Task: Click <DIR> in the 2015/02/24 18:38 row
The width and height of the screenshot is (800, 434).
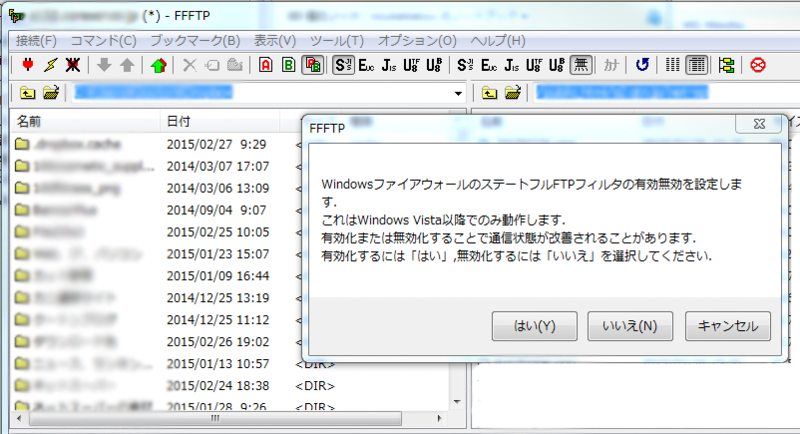Action: click(x=315, y=386)
